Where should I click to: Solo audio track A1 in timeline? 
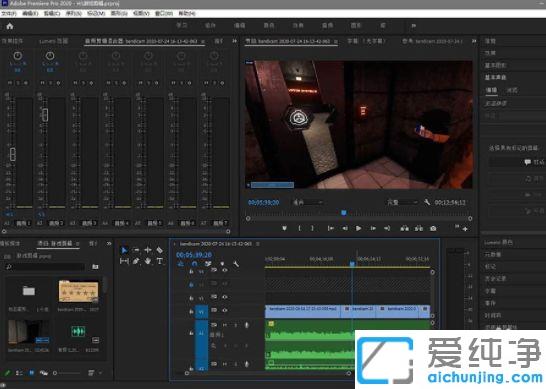click(235, 325)
